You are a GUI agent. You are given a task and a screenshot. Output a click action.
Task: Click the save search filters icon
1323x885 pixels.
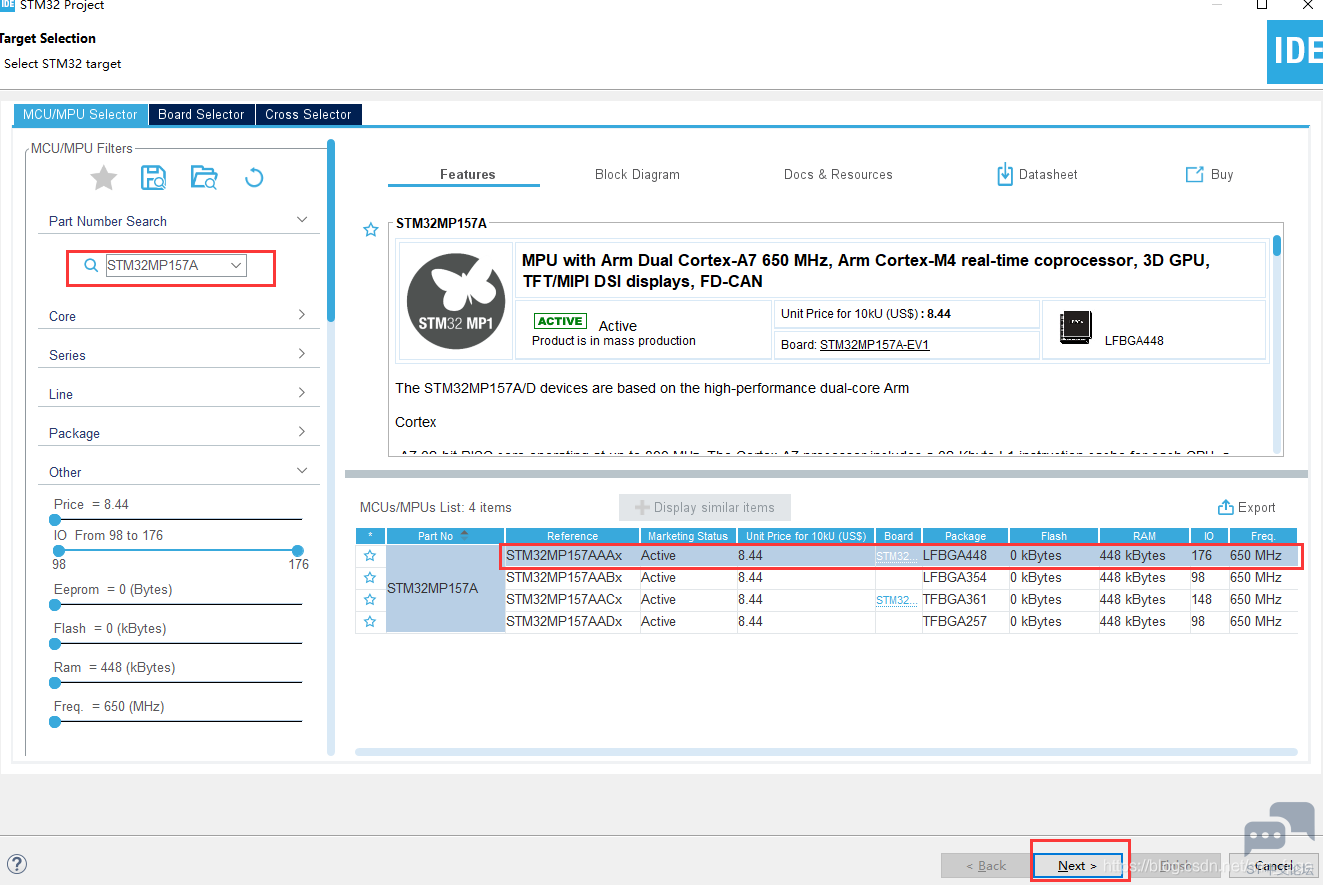tap(154, 178)
